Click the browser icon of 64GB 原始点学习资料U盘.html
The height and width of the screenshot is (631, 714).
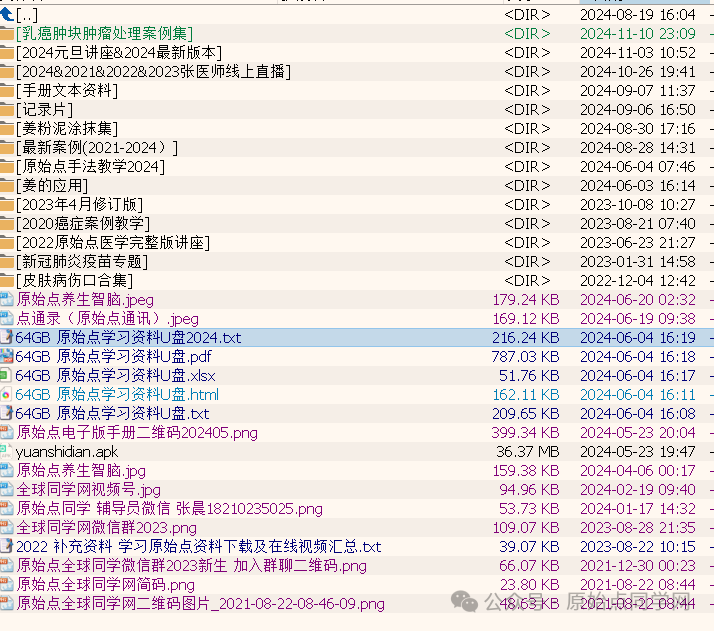pyautogui.click(x=7, y=395)
